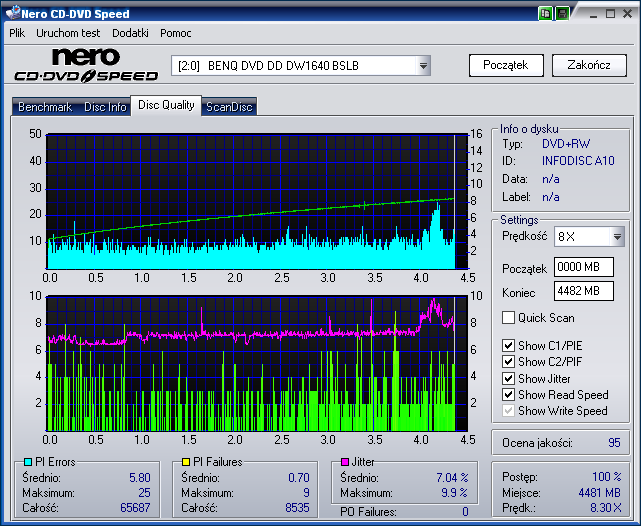Screen dimensions: 641x526
Task: Open the Plik menu
Action: 17,33
